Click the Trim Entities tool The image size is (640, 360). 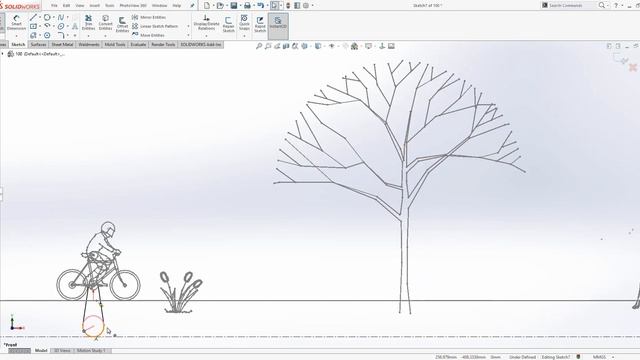[88, 23]
